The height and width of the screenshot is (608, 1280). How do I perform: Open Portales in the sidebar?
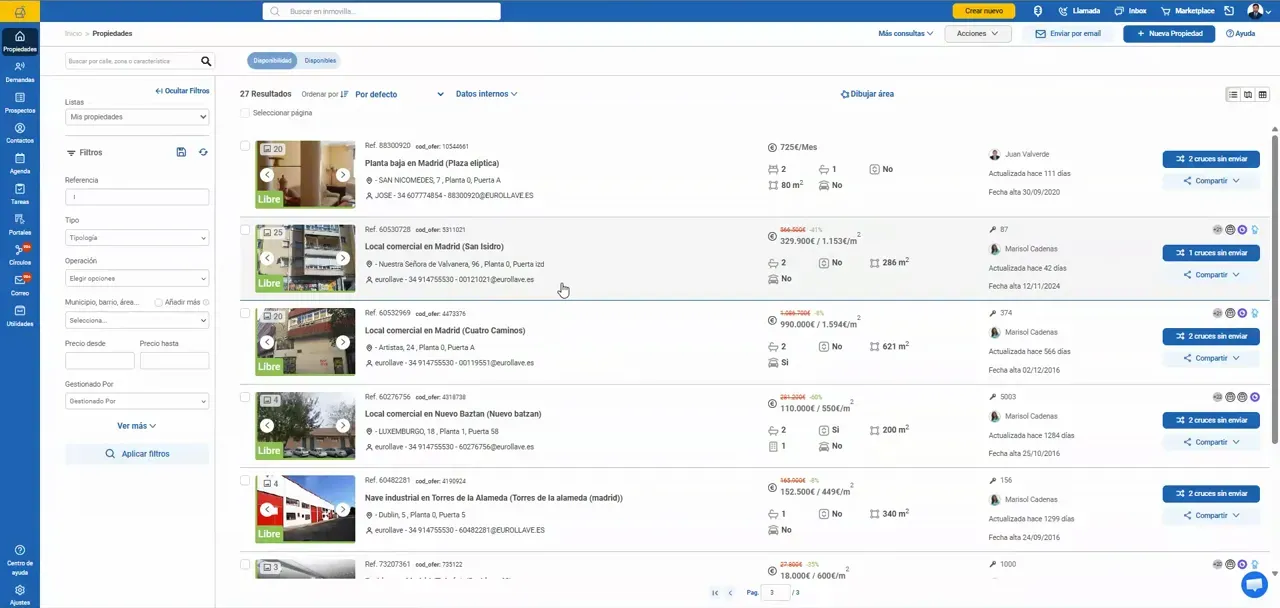coord(20,224)
